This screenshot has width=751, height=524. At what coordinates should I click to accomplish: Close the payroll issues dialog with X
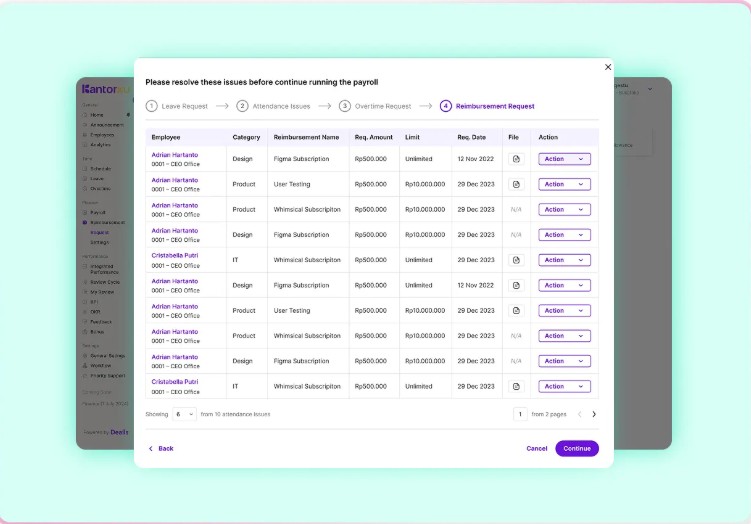pos(608,67)
